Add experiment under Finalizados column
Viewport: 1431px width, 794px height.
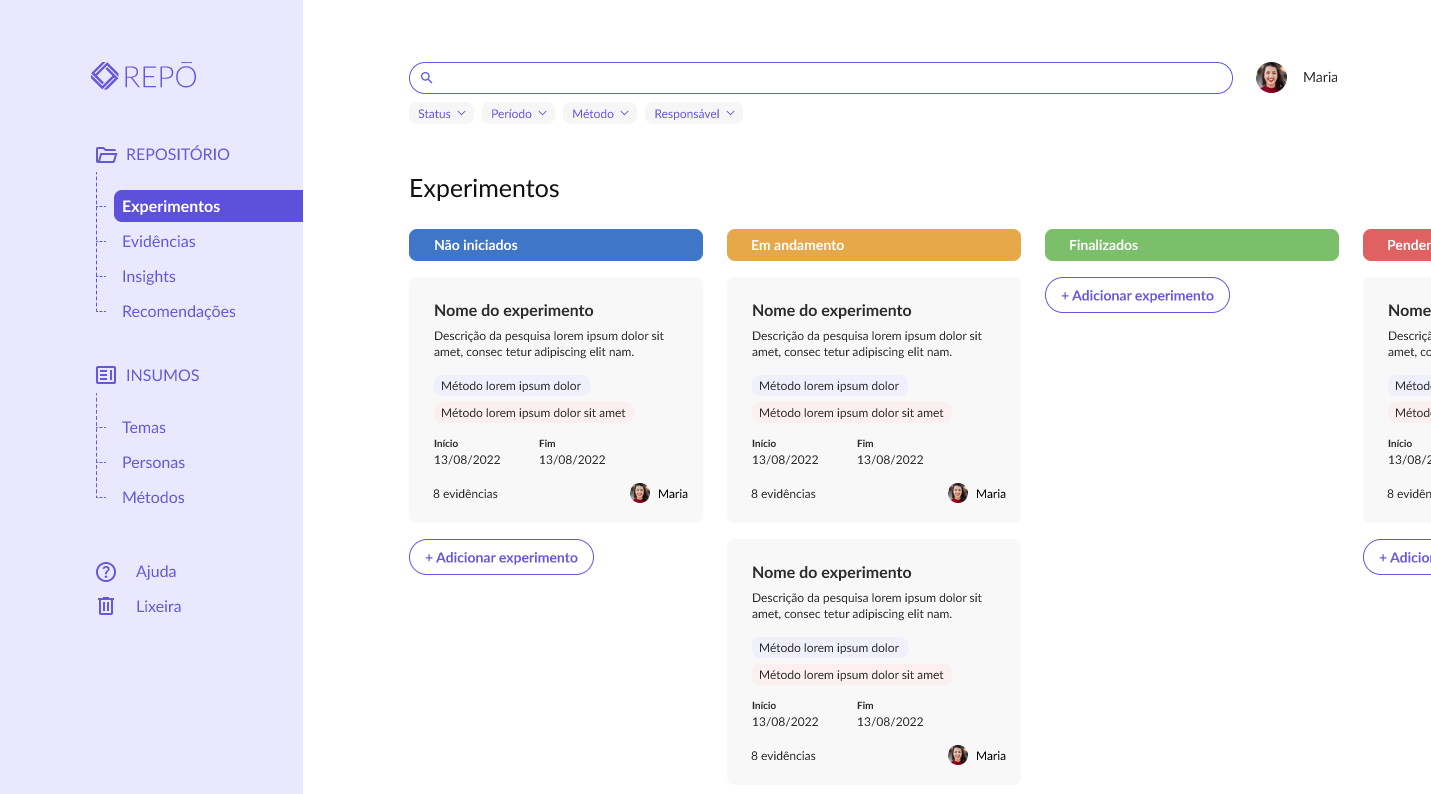pyautogui.click(x=1137, y=295)
